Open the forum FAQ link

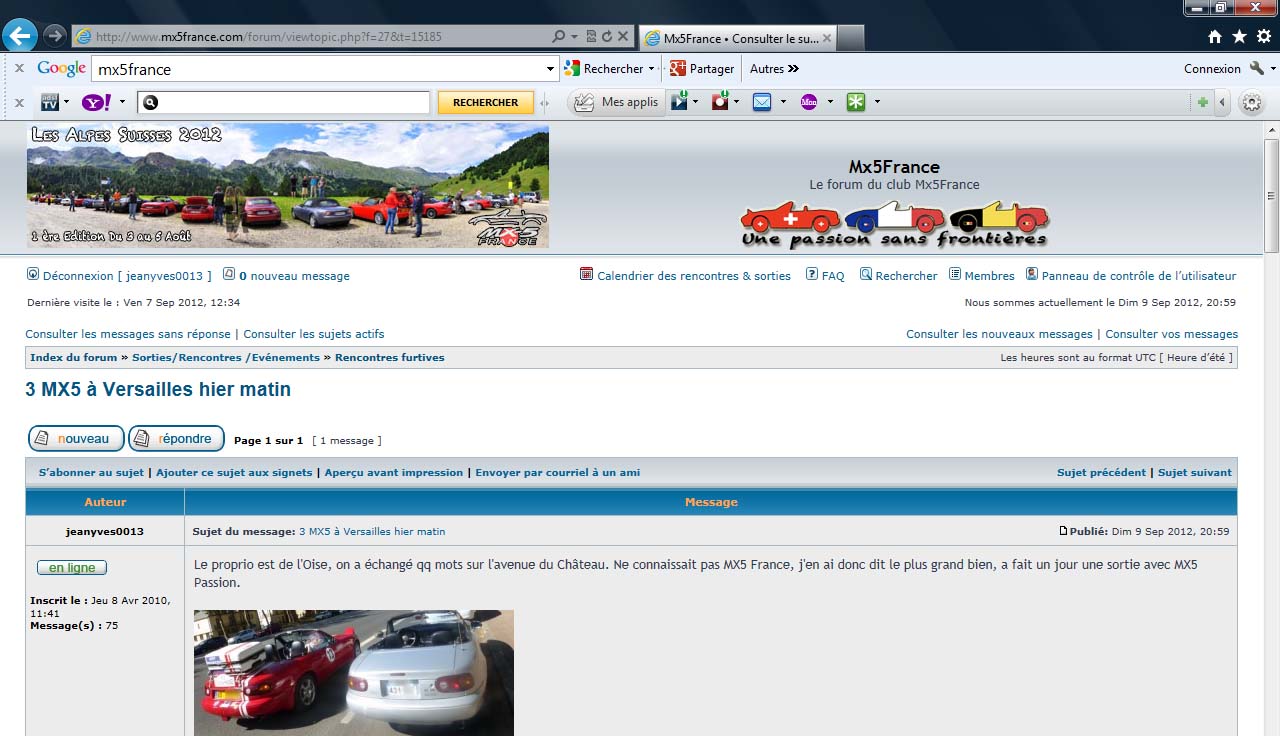833,276
